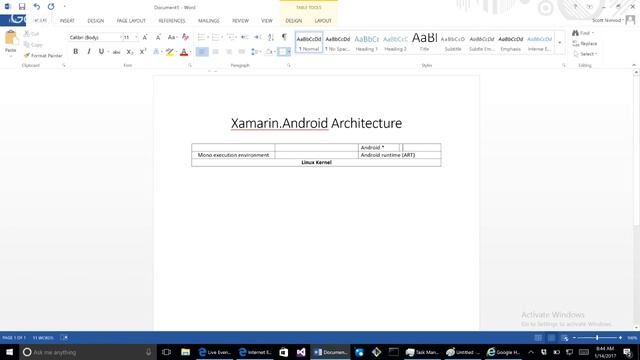Decrease the paragraph indent
The image size is (640, 360).
[244, 38]
